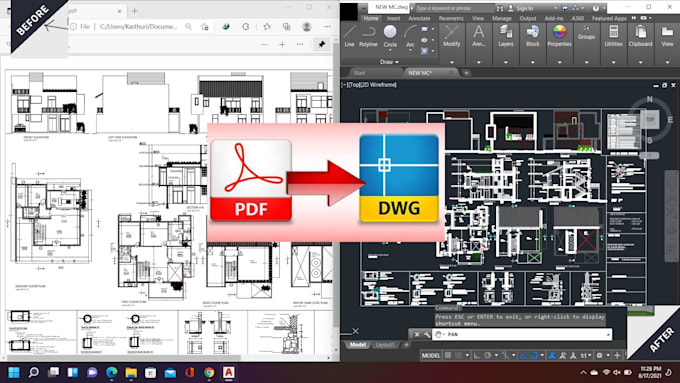
Task: Toggle polar tracking in status bar
Action: coord(487,355)
